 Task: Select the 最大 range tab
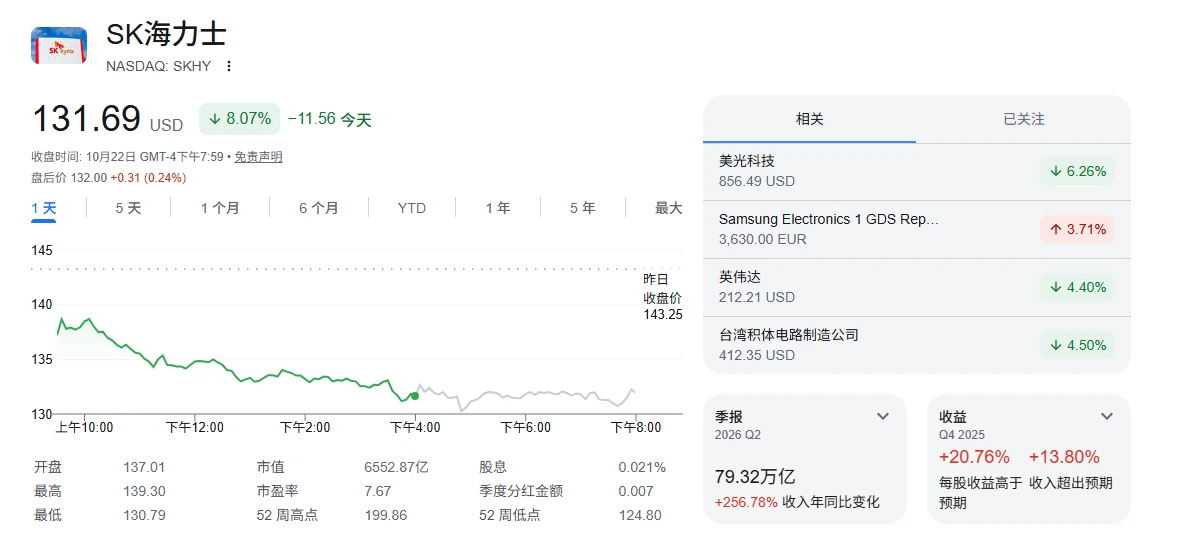[668, 208]
